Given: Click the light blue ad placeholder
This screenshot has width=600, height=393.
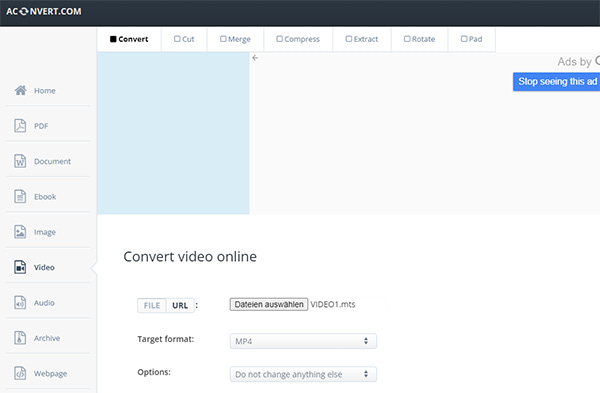Looking at the screenshot, I should pyautogui.click(x=173, y=133).
